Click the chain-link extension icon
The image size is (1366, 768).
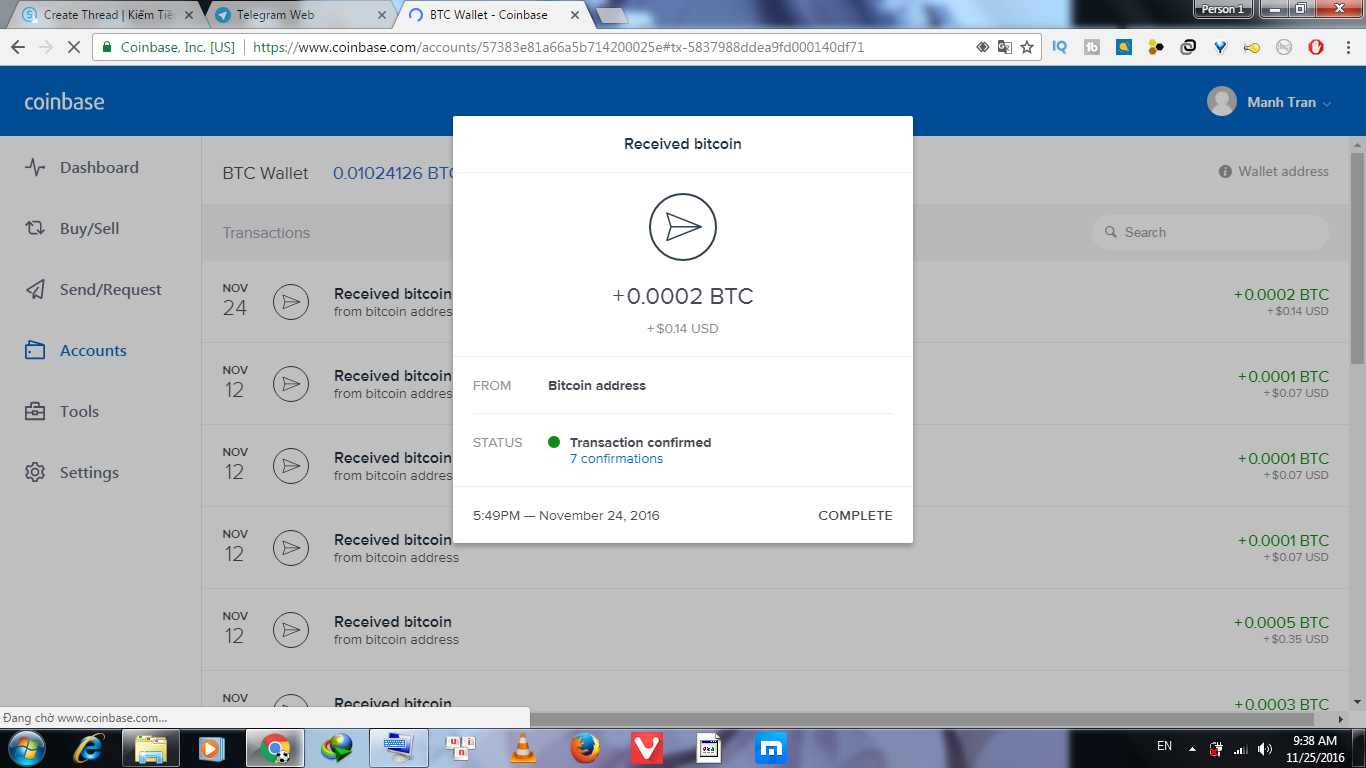click(x=1188, y=47)
